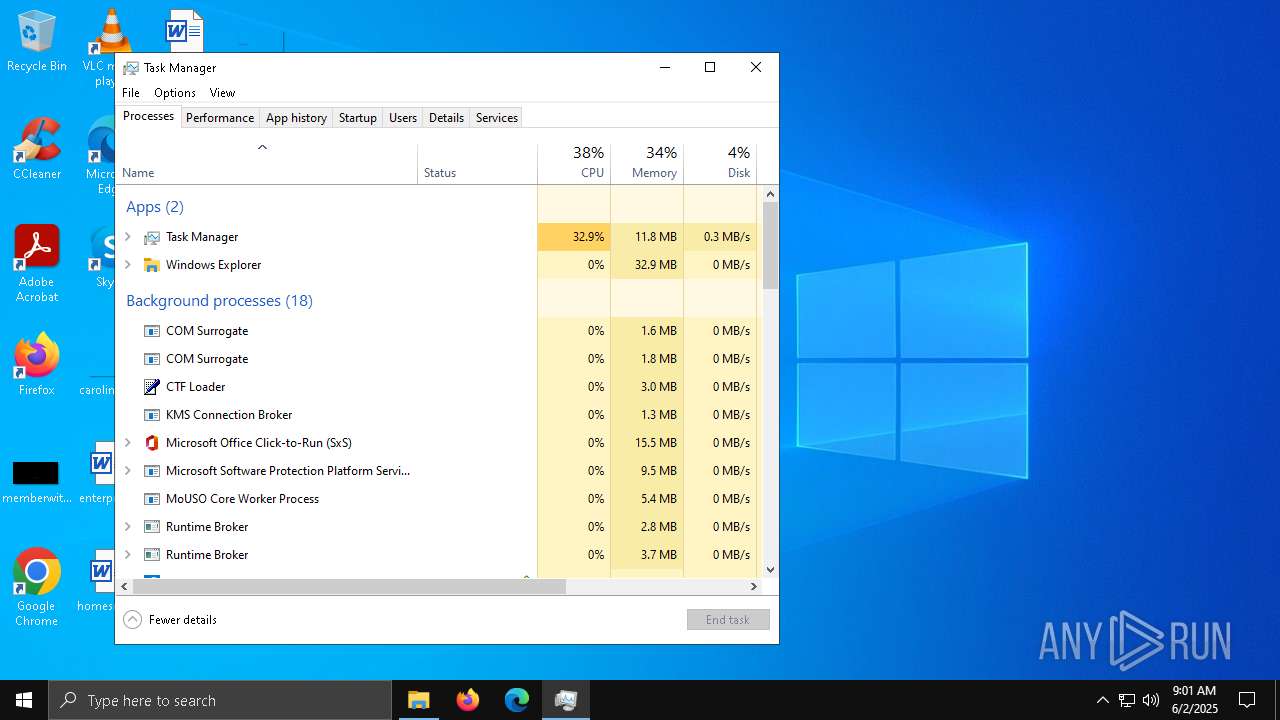
Task: Open the Recycle Bin desktop icon
Action: pos(36,42)
